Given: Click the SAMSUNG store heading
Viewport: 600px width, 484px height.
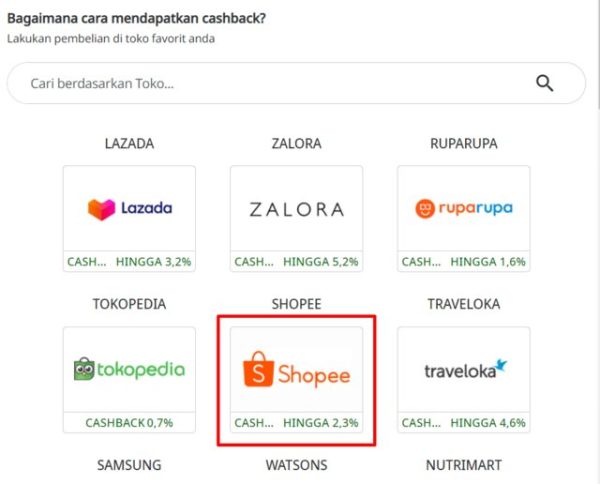Looking at the screenshot, I should (x=129, y=465).
